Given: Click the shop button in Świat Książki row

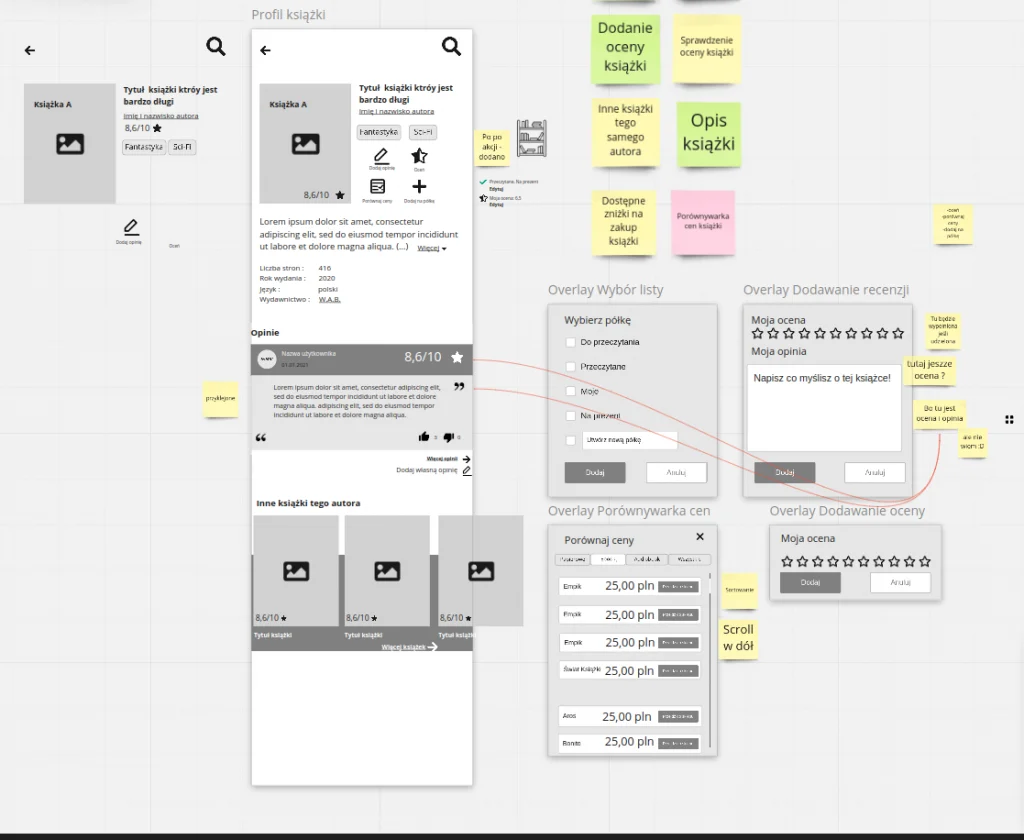Looking at the screenshot, I should coord(679,671).
